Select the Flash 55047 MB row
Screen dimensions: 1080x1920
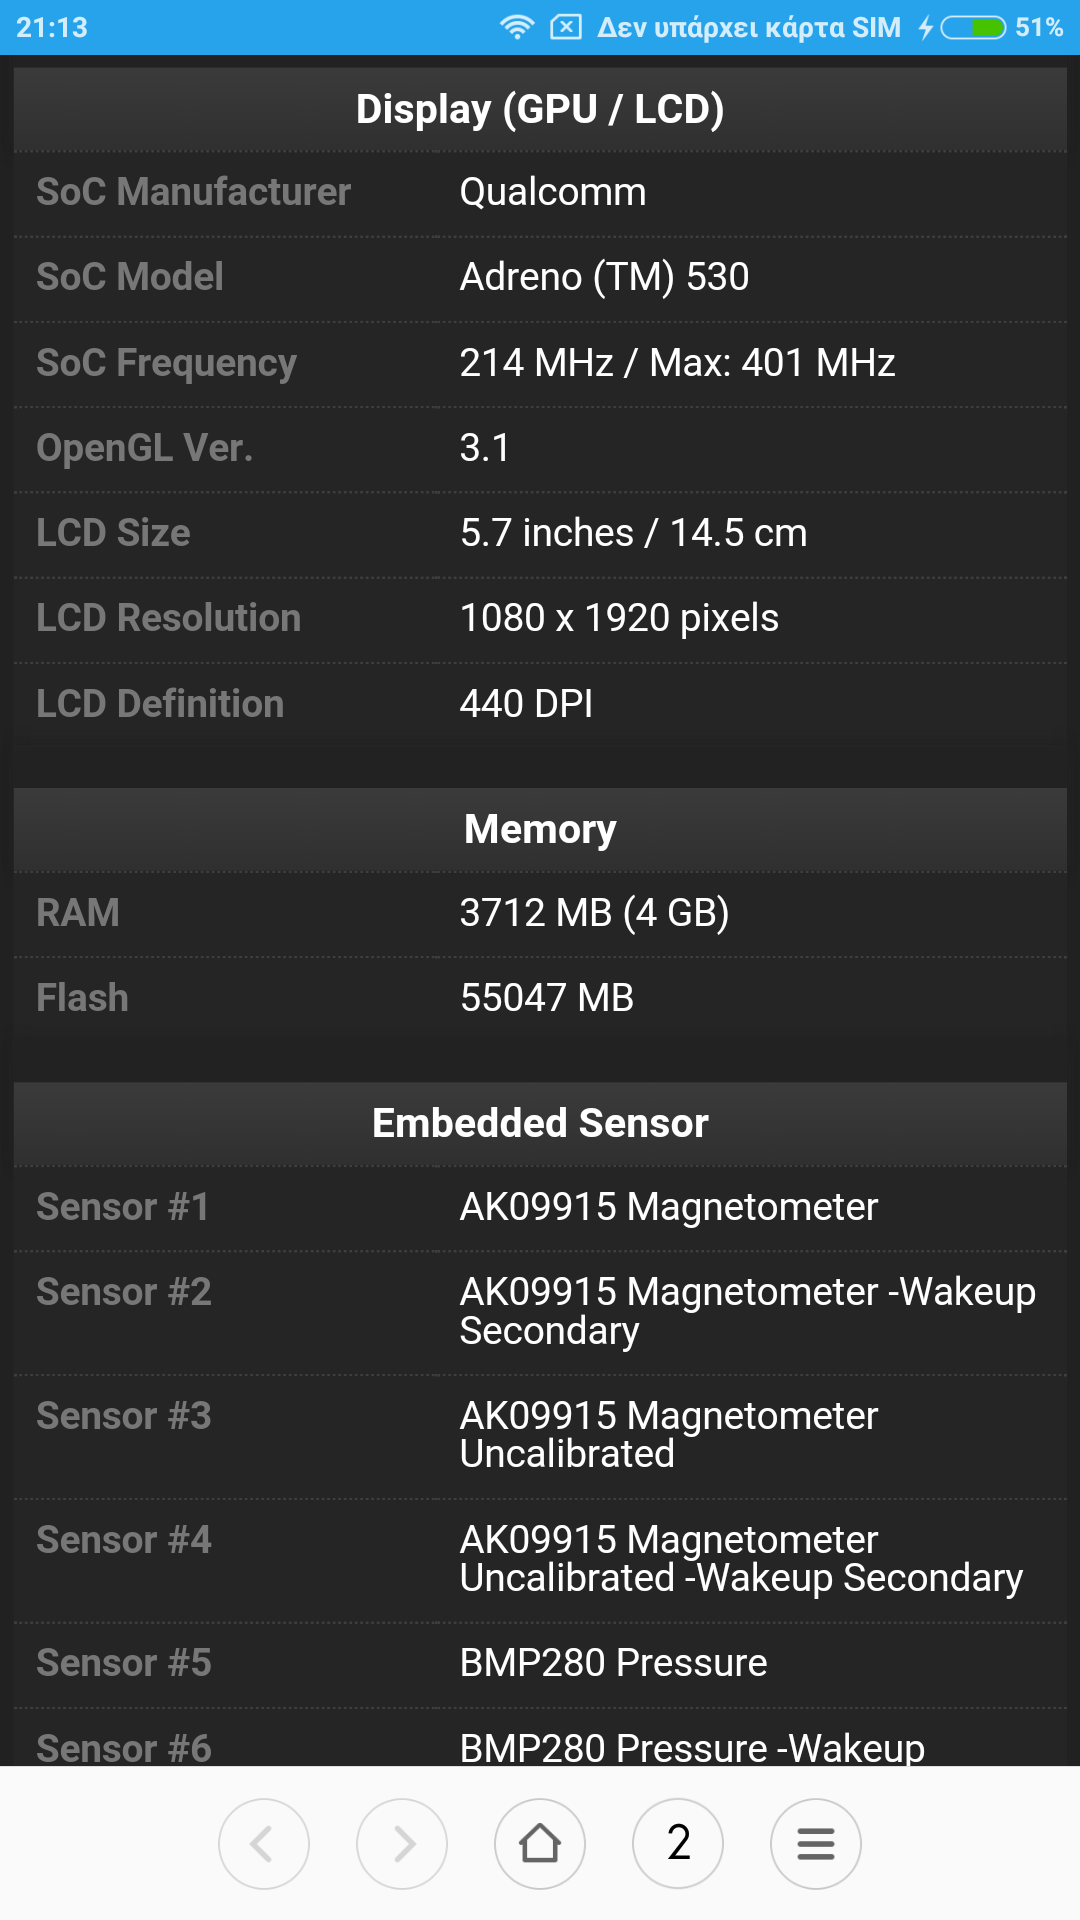pos(540,998)
